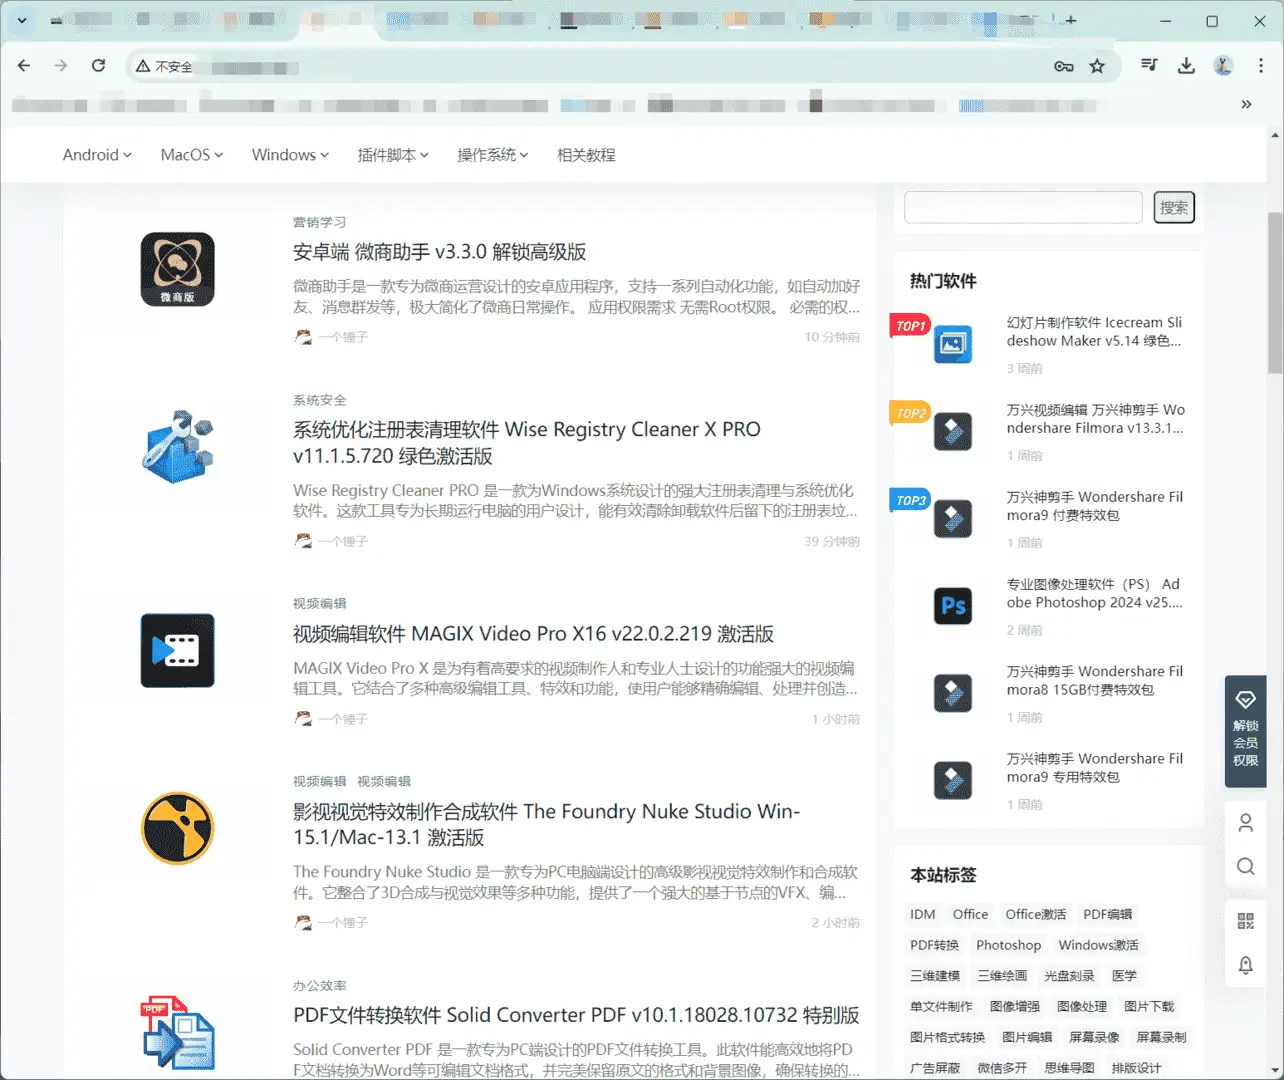This screenshot has height=1080, width=1284.
Task: Click the floating sidebar search magnifier icon
Action: [x=1245, y=866]
